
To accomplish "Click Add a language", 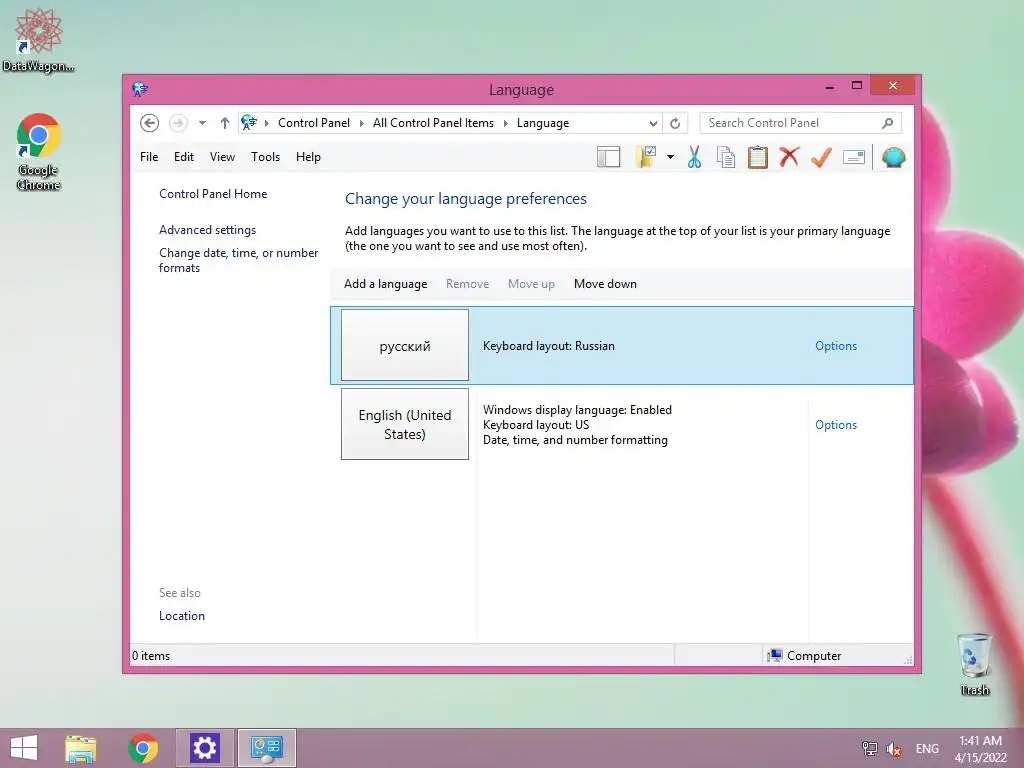I will point(385,284).
